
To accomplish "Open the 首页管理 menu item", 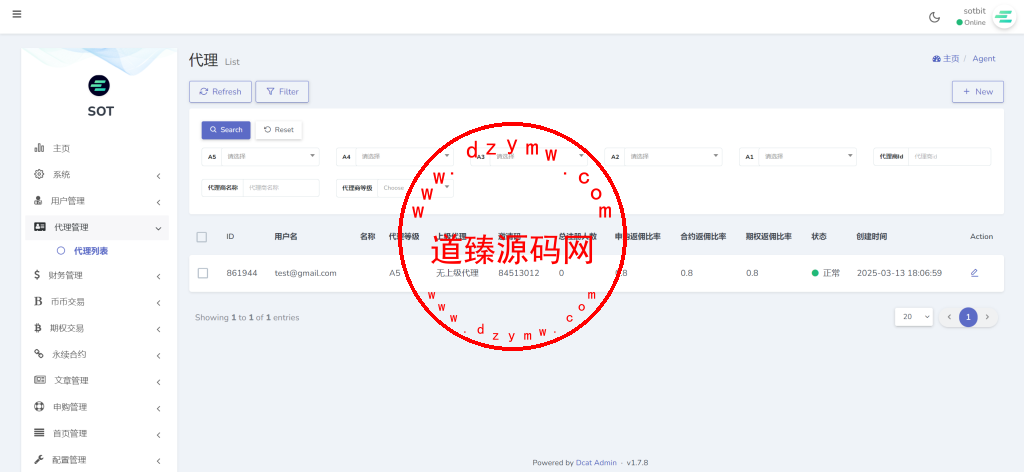I will tap(97, 433).
